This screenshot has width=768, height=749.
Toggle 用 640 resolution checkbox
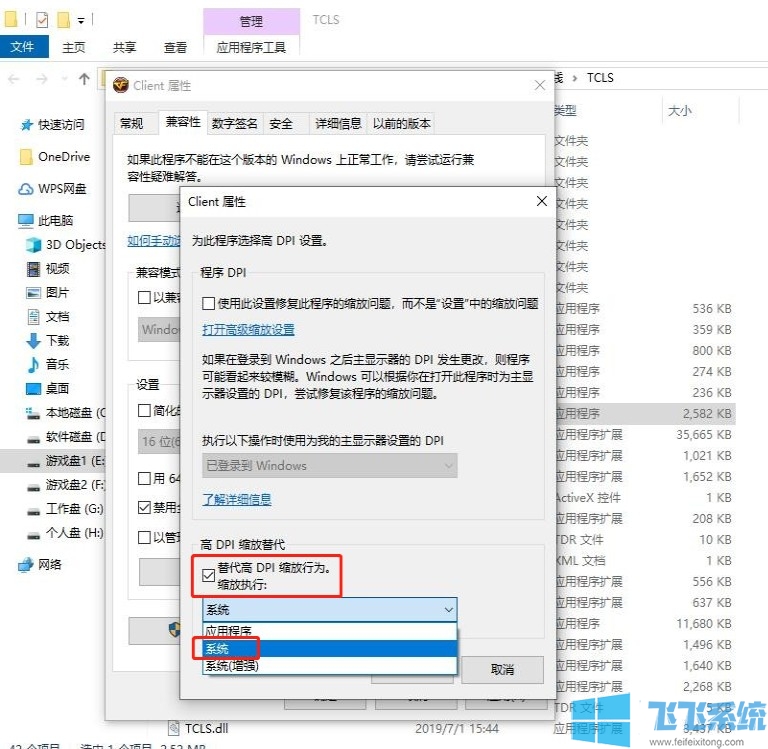tap(144, 478)
